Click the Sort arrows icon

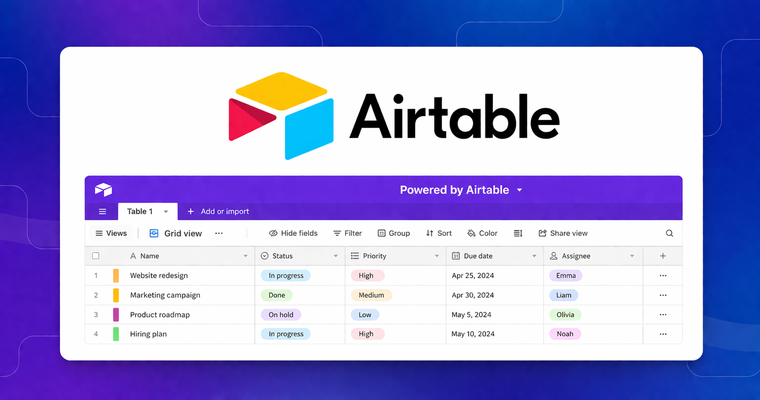tap(429, 233)
